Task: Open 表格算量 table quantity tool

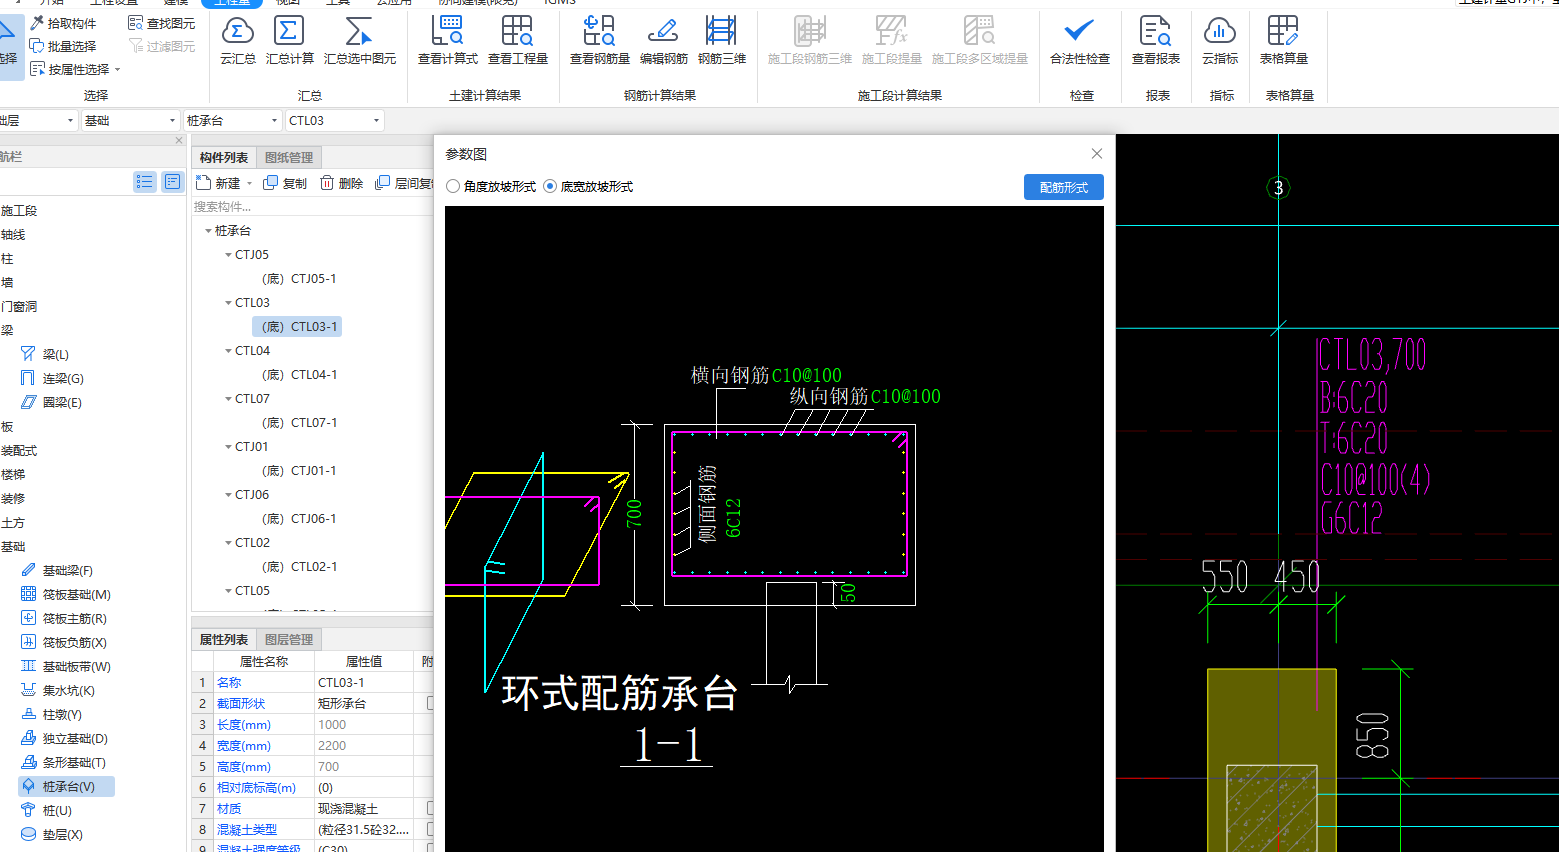Action: pos(1283,41)
